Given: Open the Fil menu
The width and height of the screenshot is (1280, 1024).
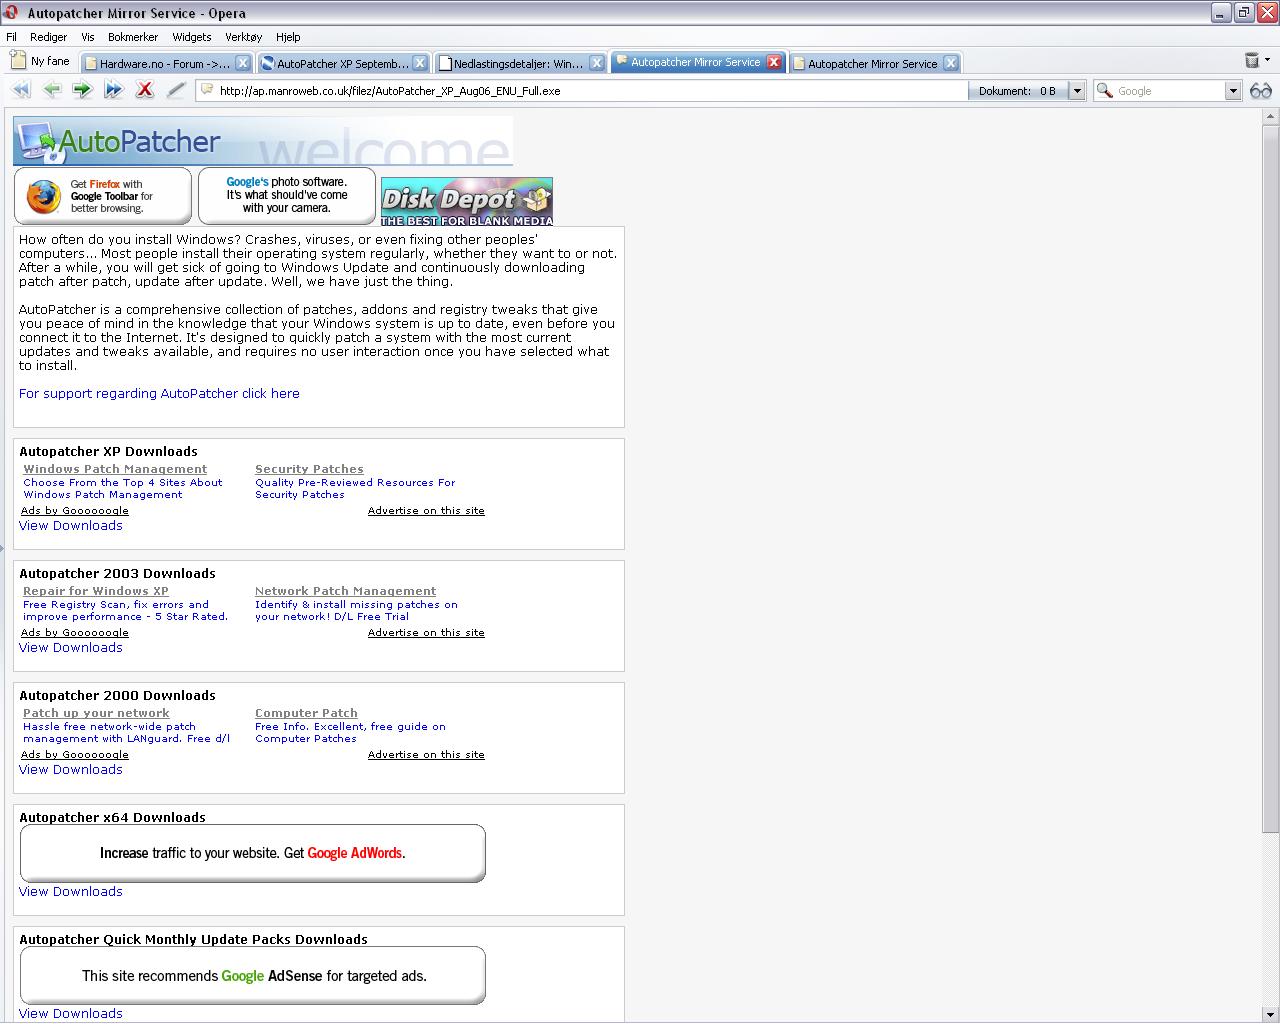Looking at the screenshot, I should pos(12,37).
